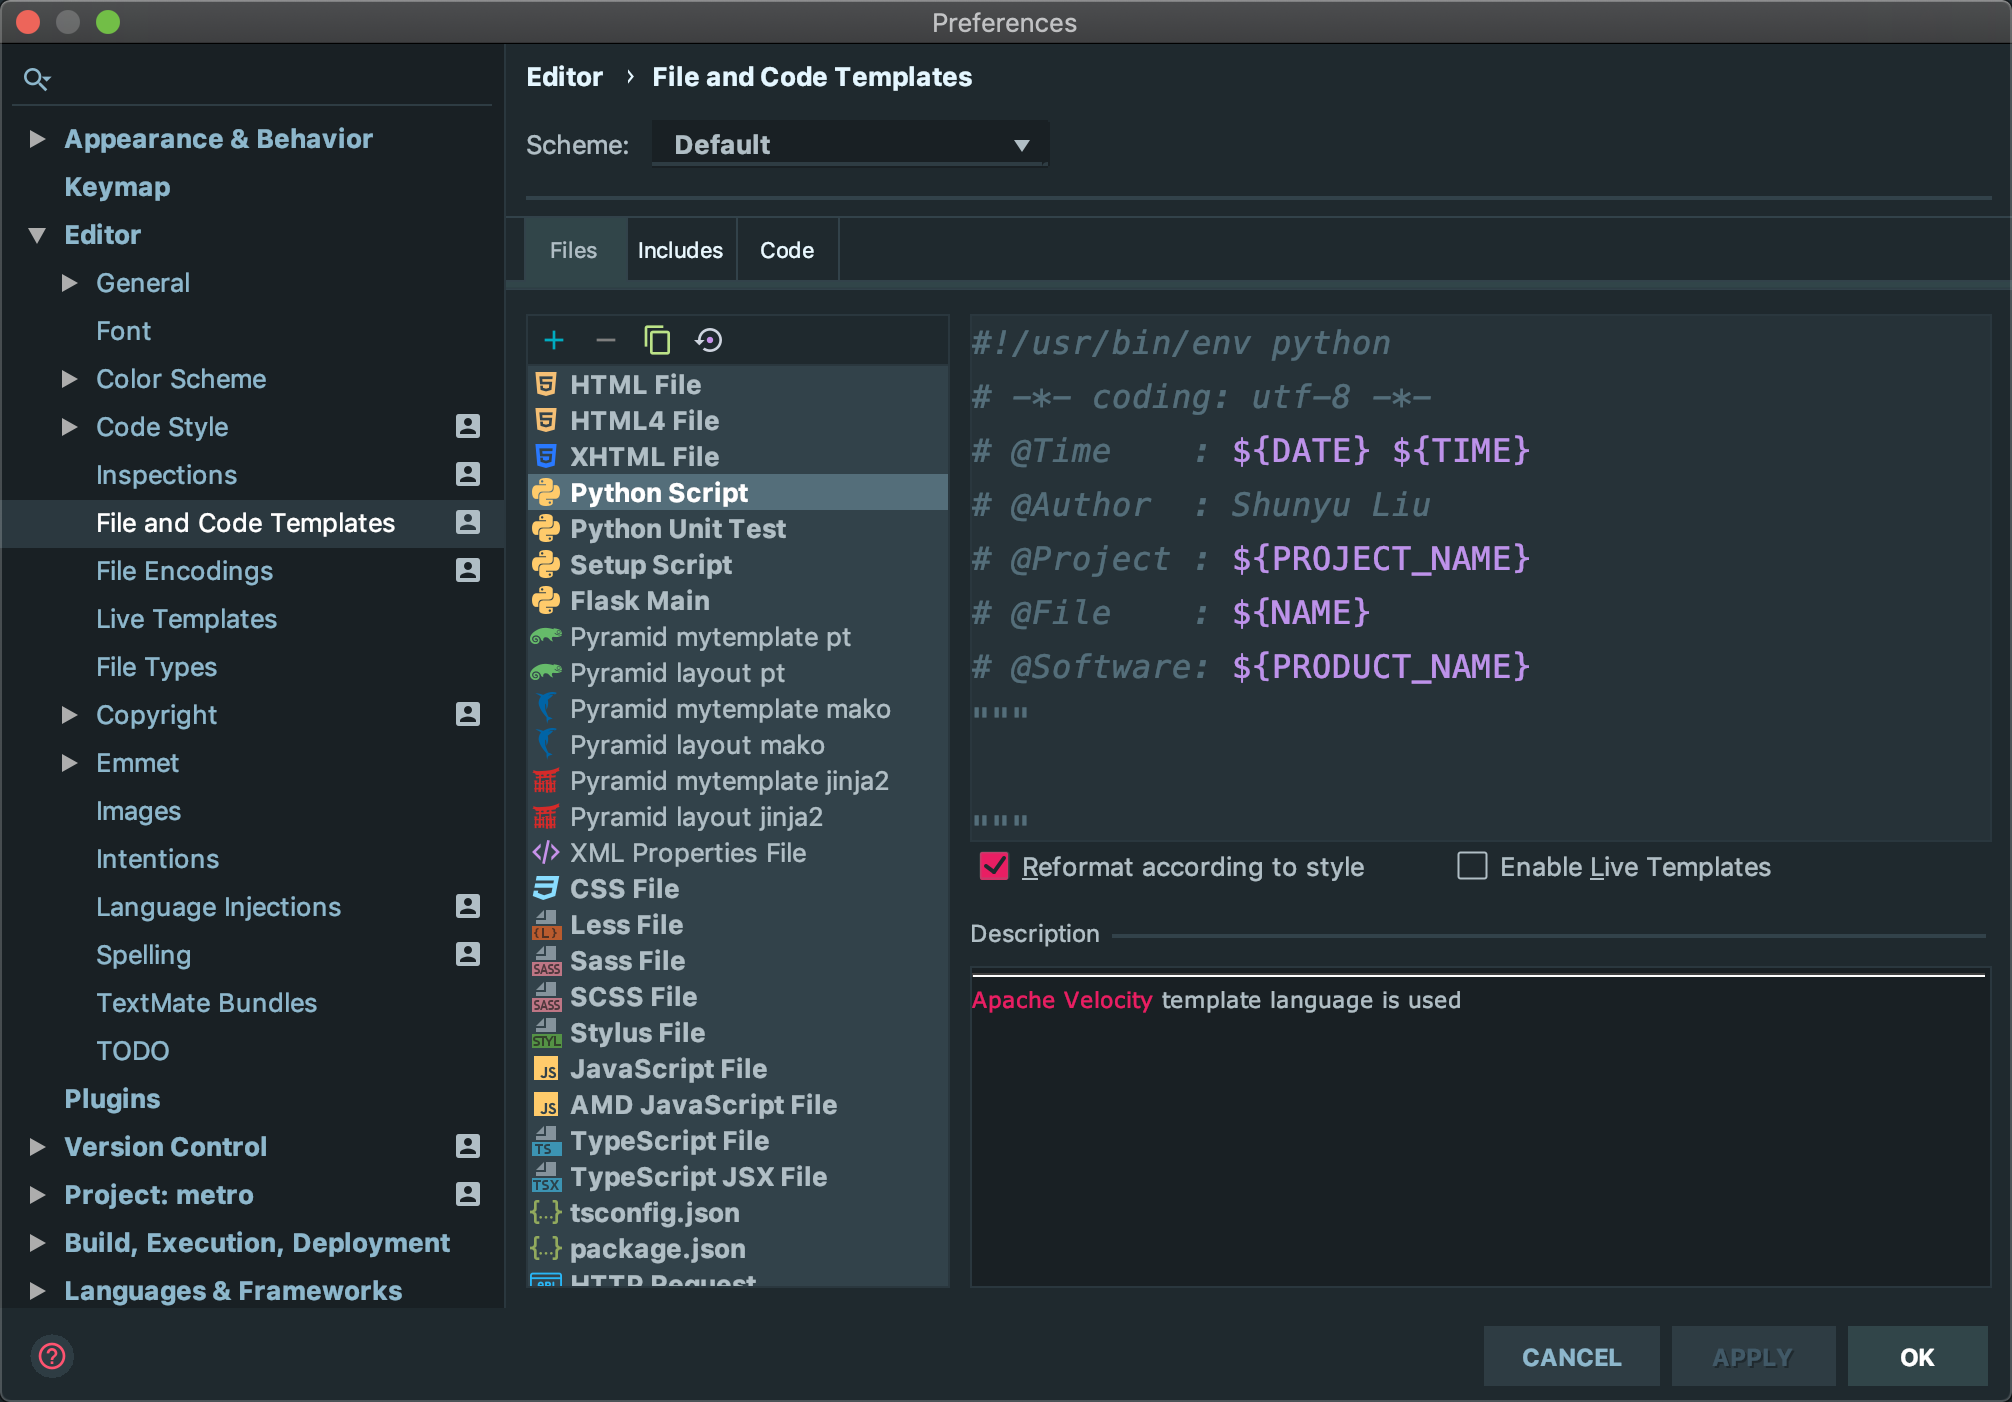This screenshot has height=1402, width=2012.
Task: Click Editor in the breadcrumb
Action: coord(564,77)
